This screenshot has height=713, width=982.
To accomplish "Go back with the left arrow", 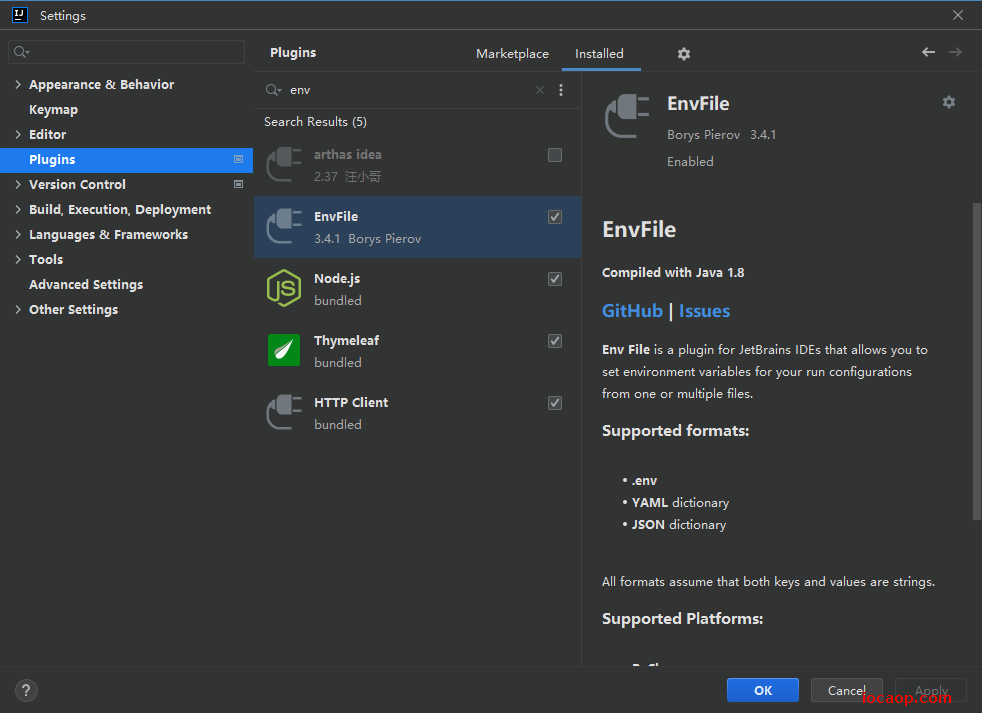I will (928, 52).
